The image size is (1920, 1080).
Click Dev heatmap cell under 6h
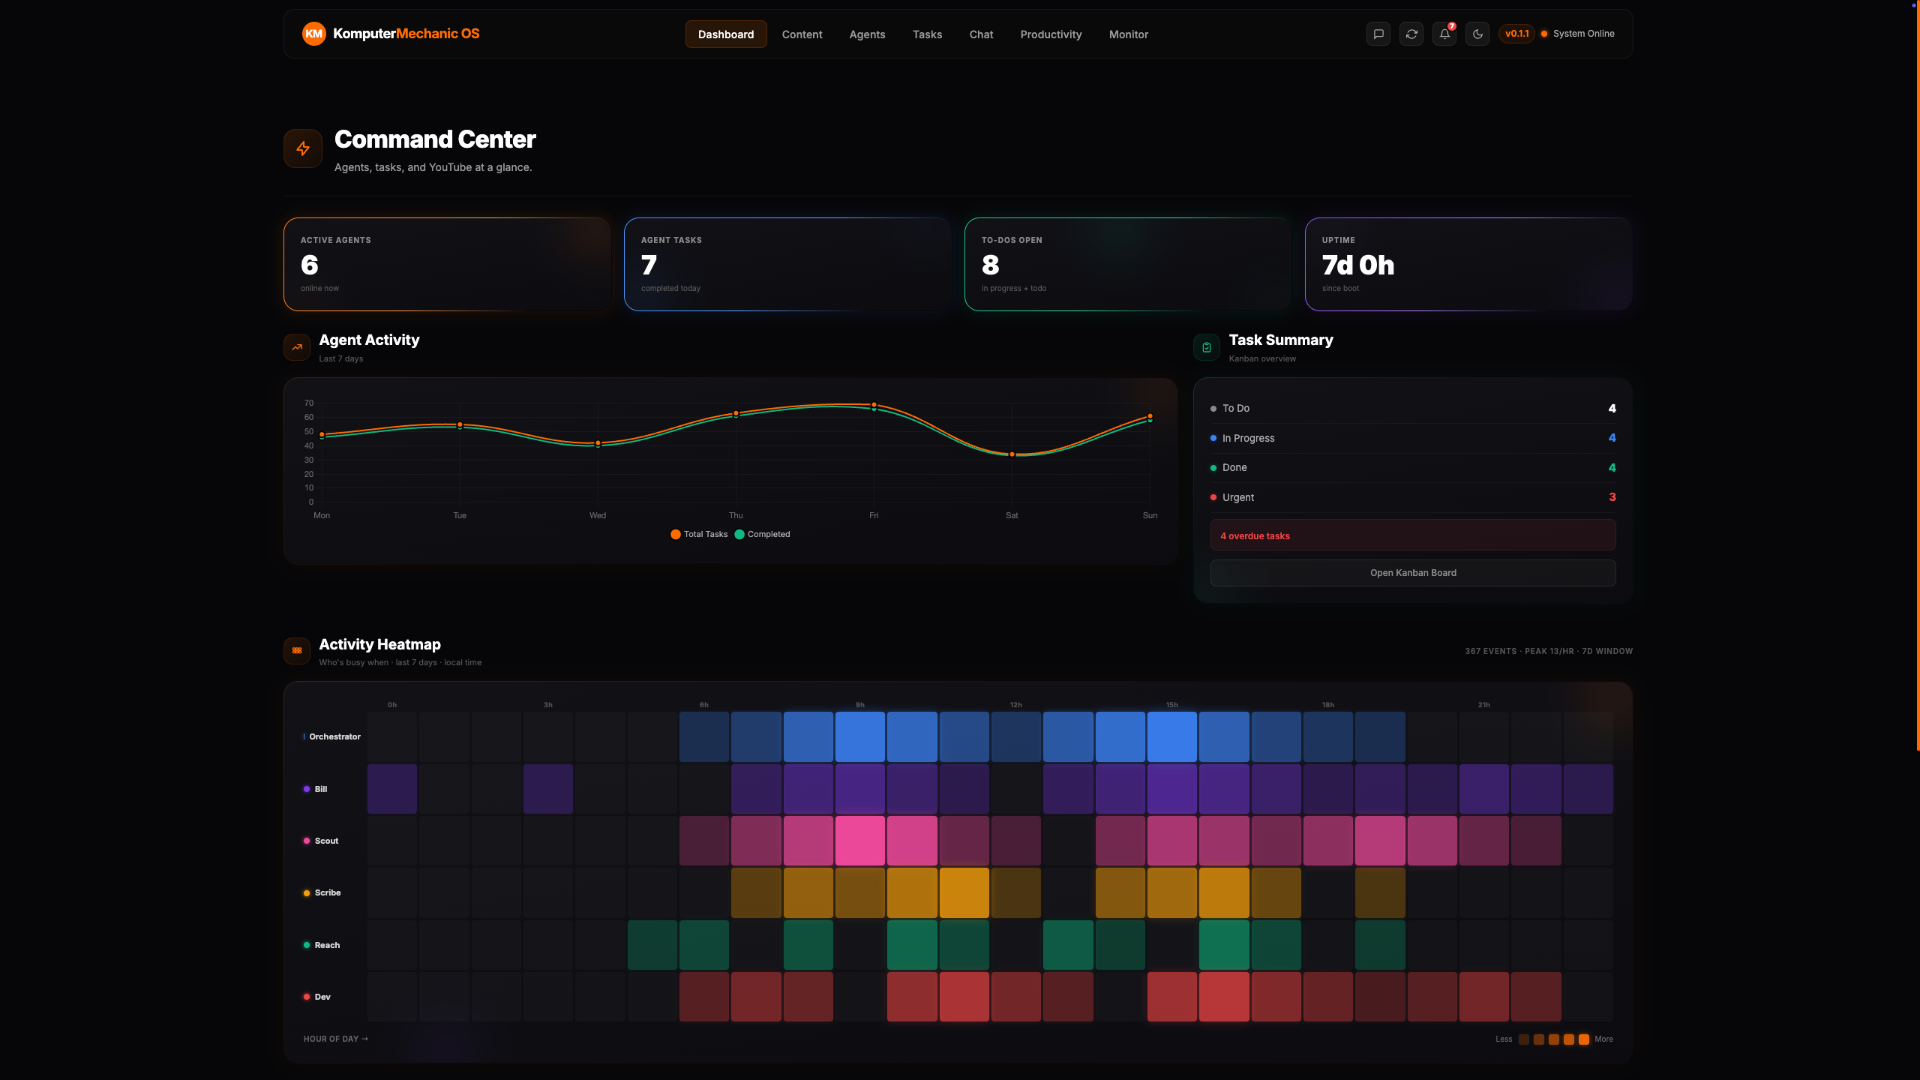(704, 997)
